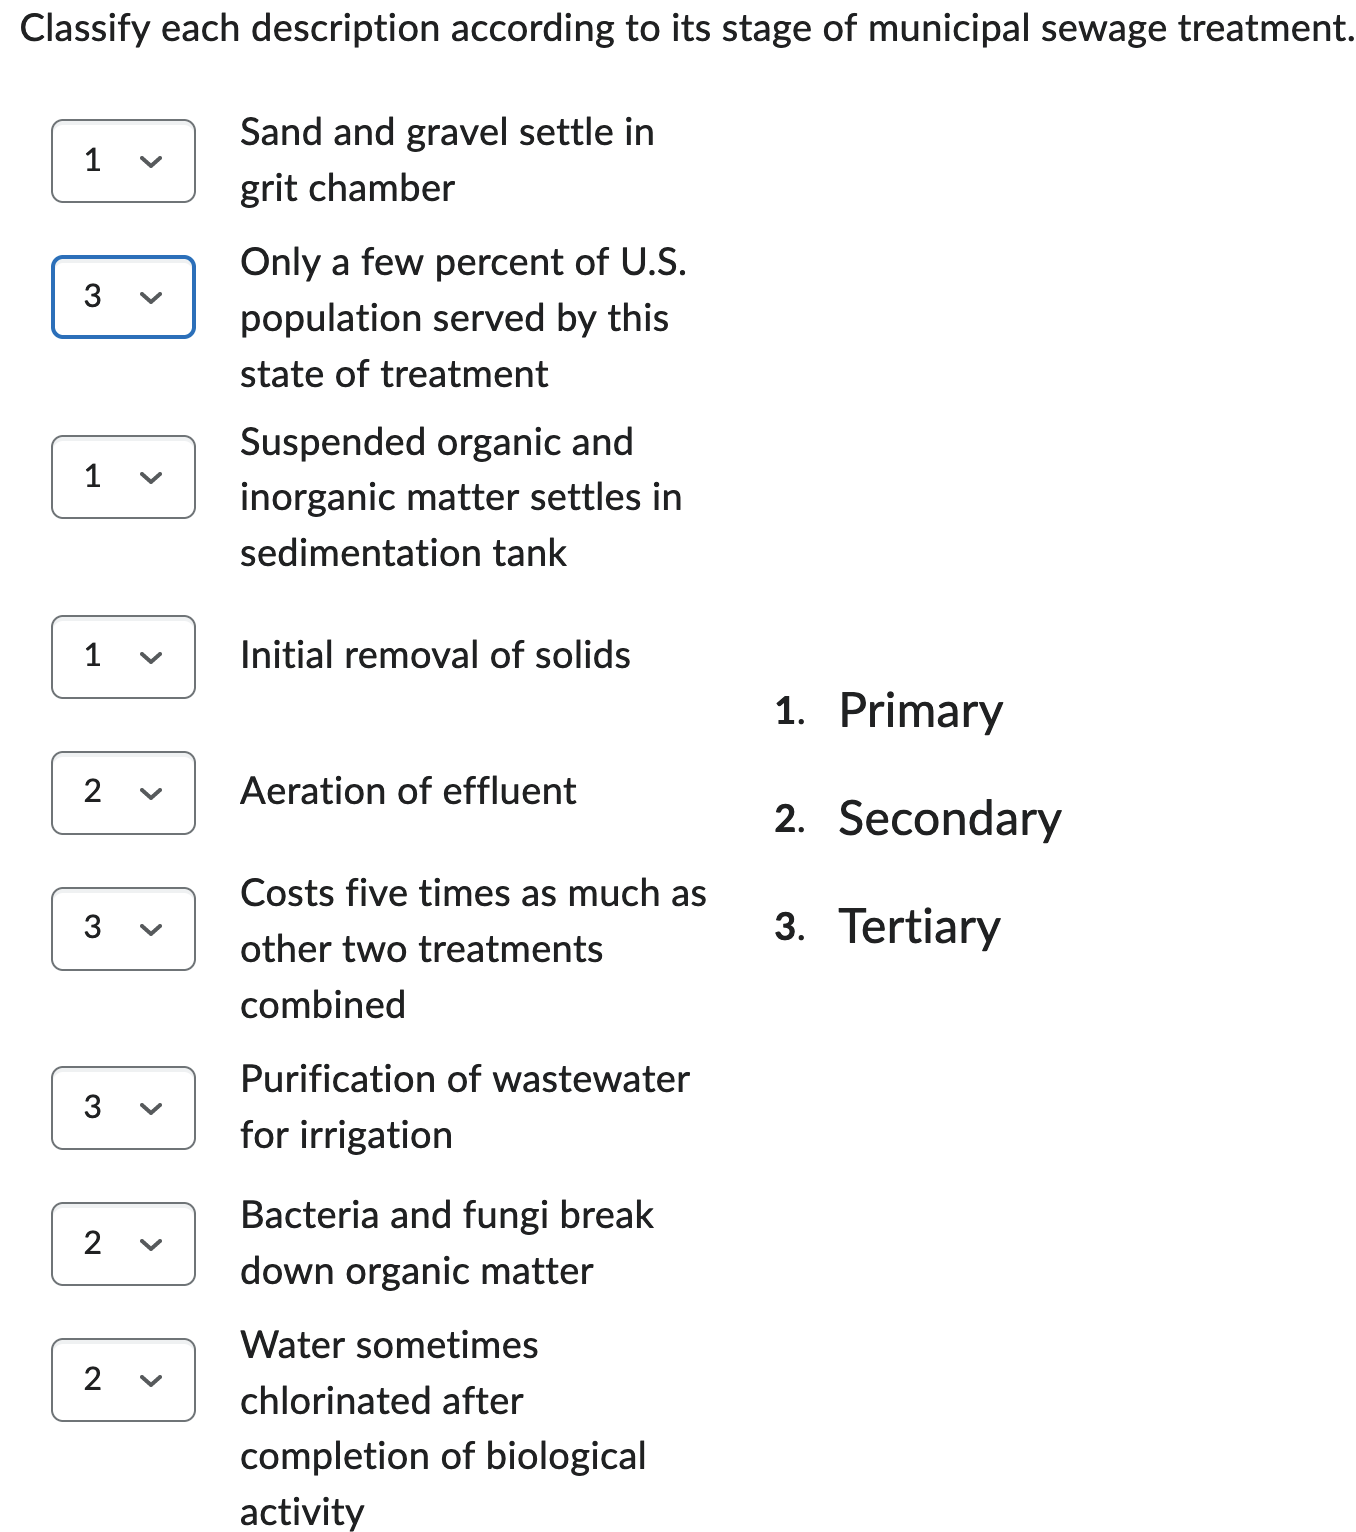Click the 'Aeration of effluent' description text

coord(408,792)
